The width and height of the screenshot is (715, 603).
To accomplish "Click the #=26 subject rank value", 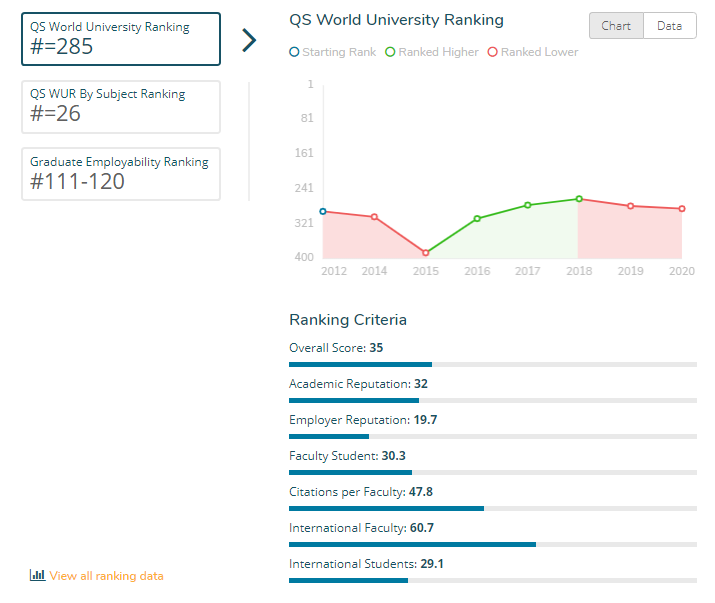I will (x=55, y=114).
